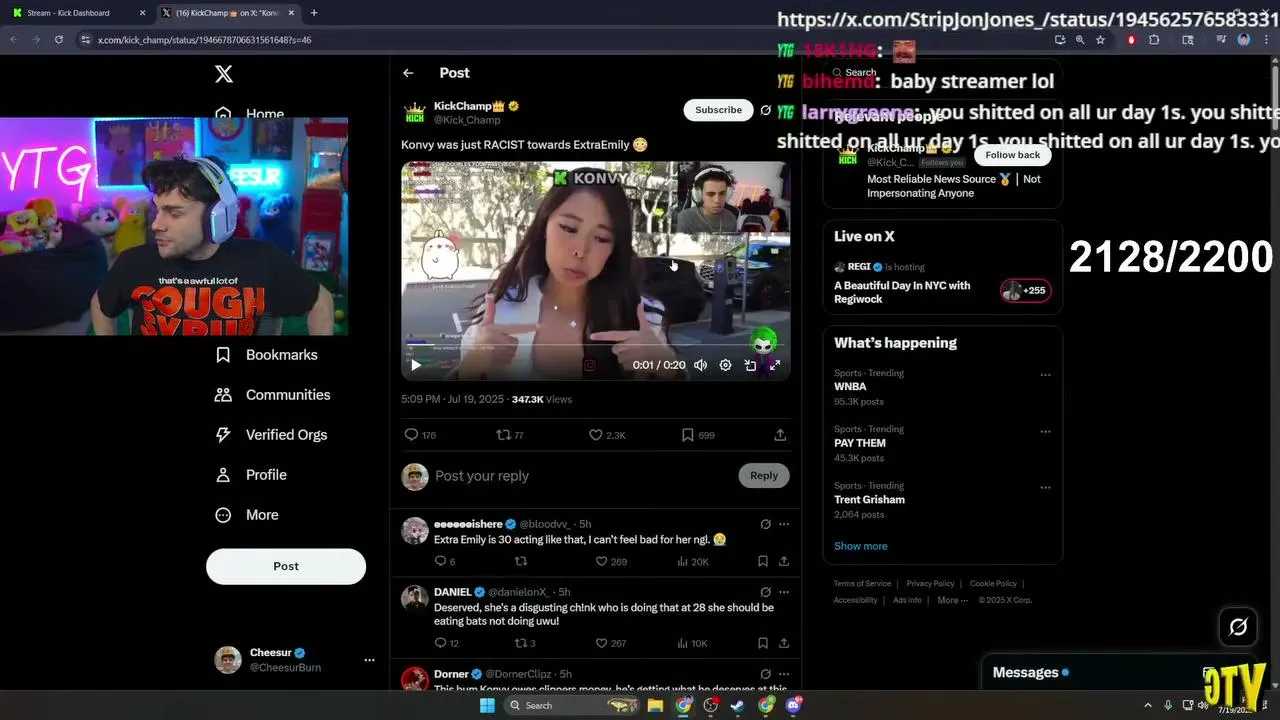1280x720 pixels.
Task: Open video in picture-in-picture mode
Action: [x=750, y=365]
